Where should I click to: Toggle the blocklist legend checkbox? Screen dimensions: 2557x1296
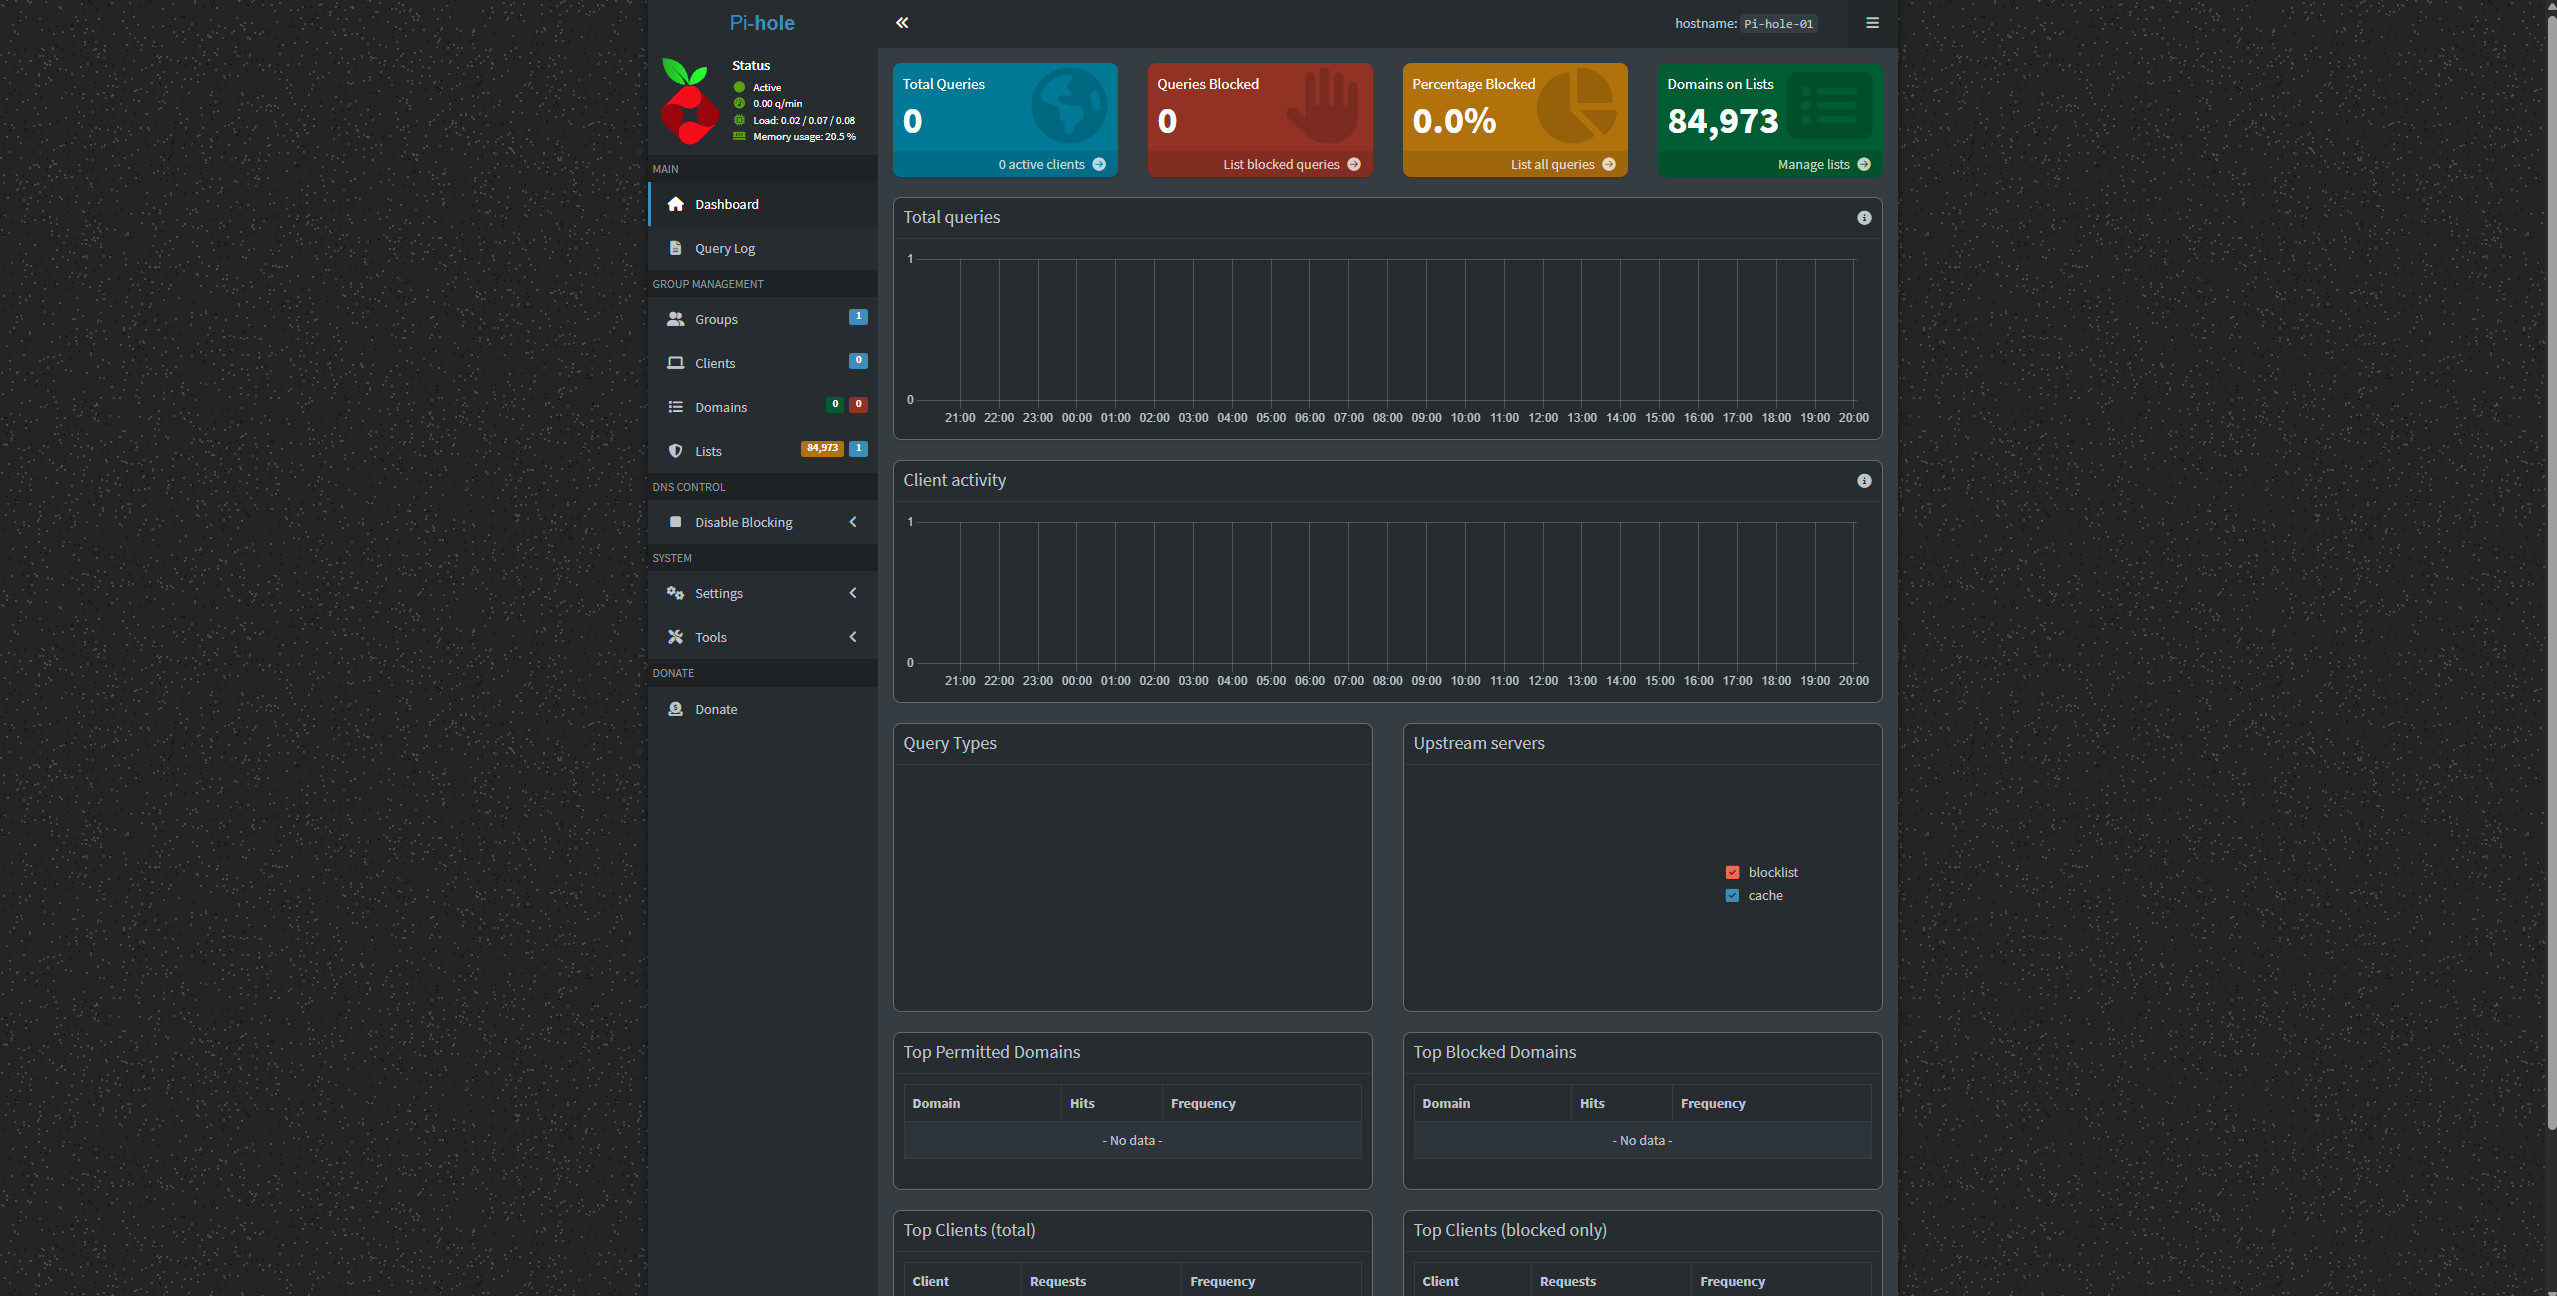click(1733, 873)
